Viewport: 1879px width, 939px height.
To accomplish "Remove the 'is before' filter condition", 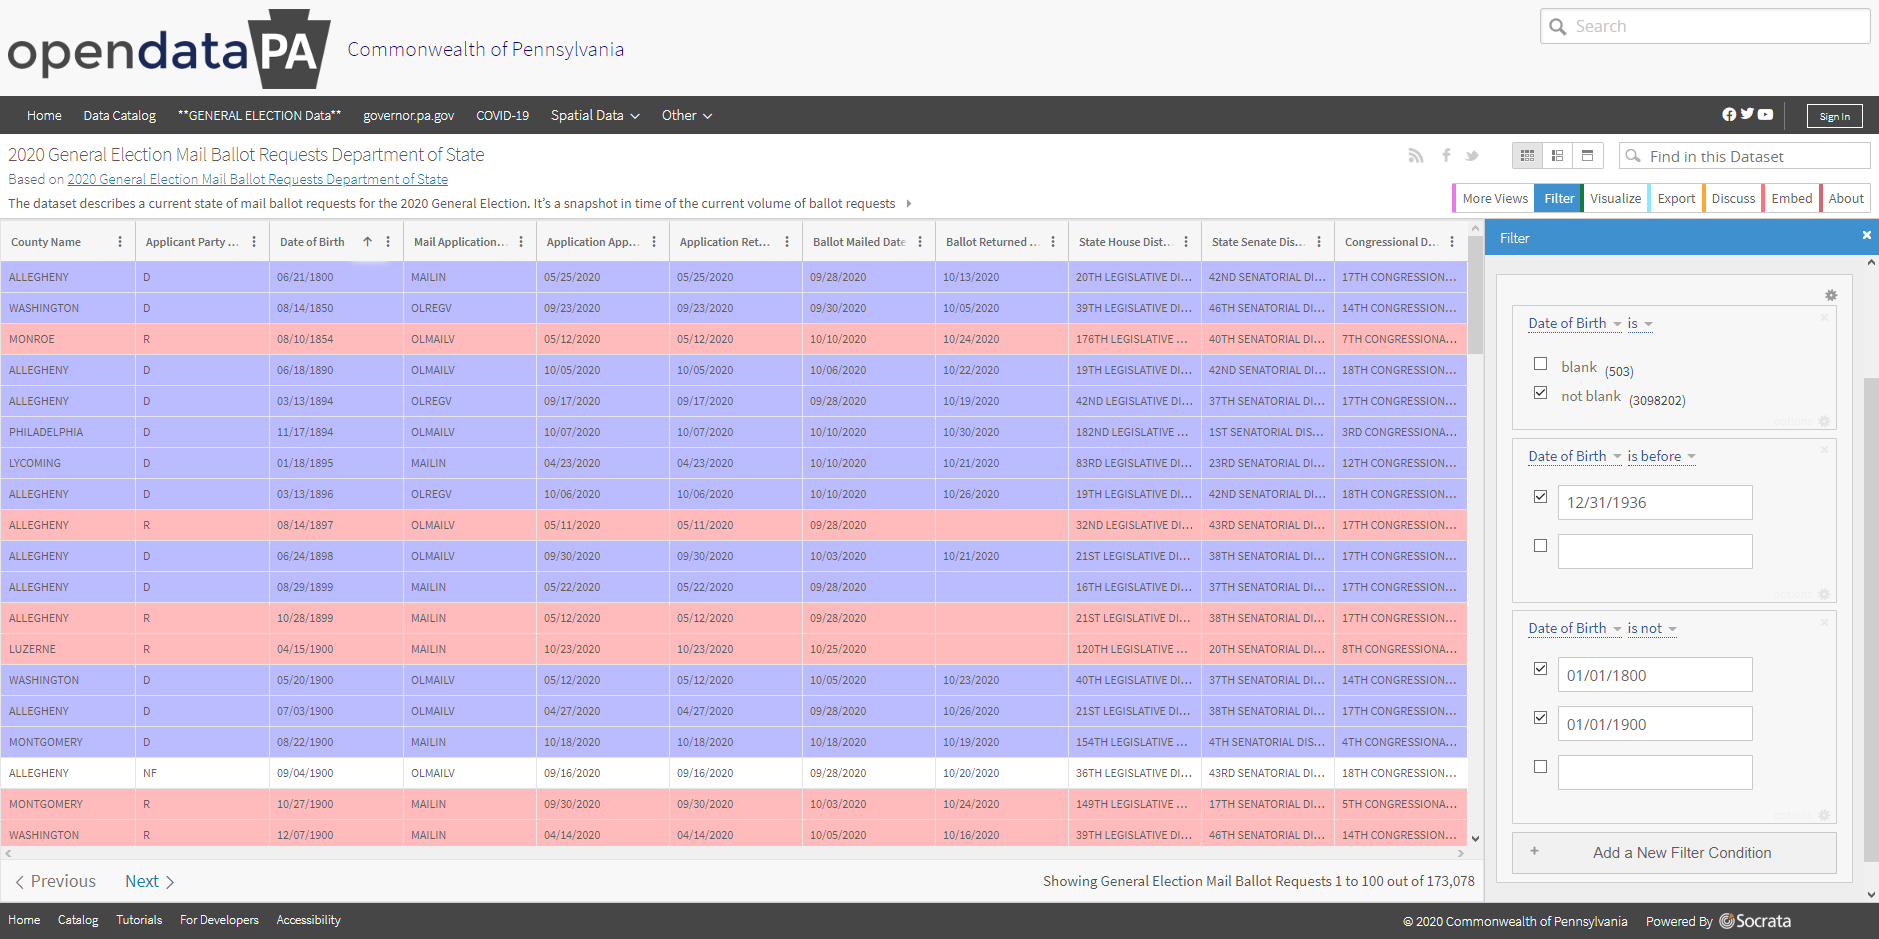I will click(1824, 450).
